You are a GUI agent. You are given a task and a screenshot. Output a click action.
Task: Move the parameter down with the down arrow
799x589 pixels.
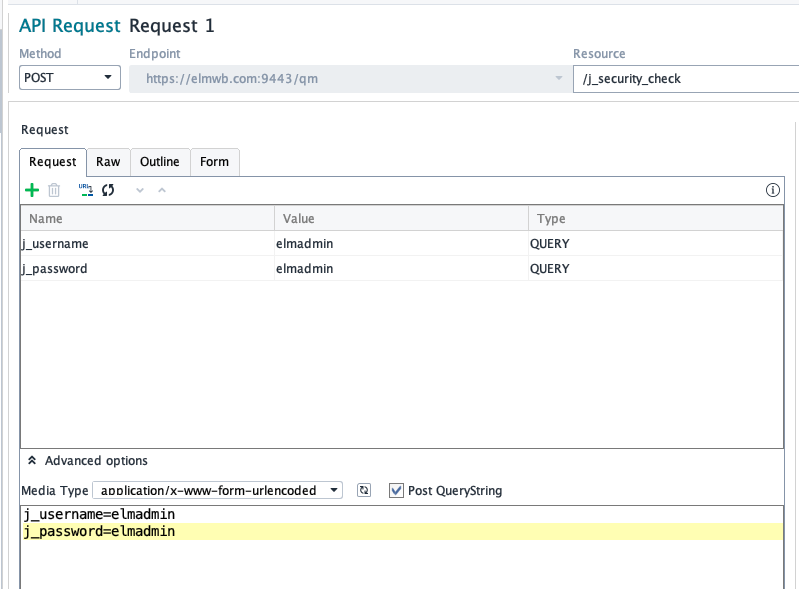pos(140,190)
